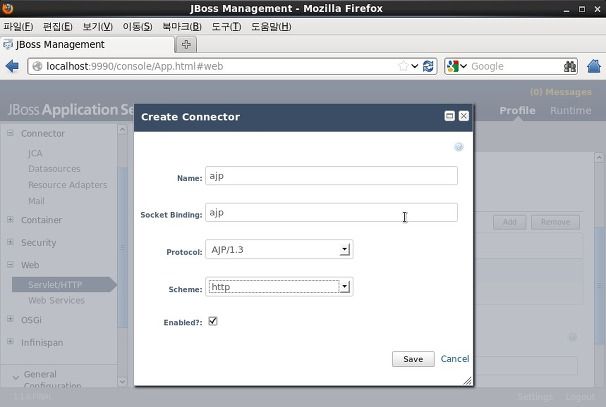Click the main content scrollbar up arrow
The height and width of the screenshot is (407, 606).
(599, 157)
